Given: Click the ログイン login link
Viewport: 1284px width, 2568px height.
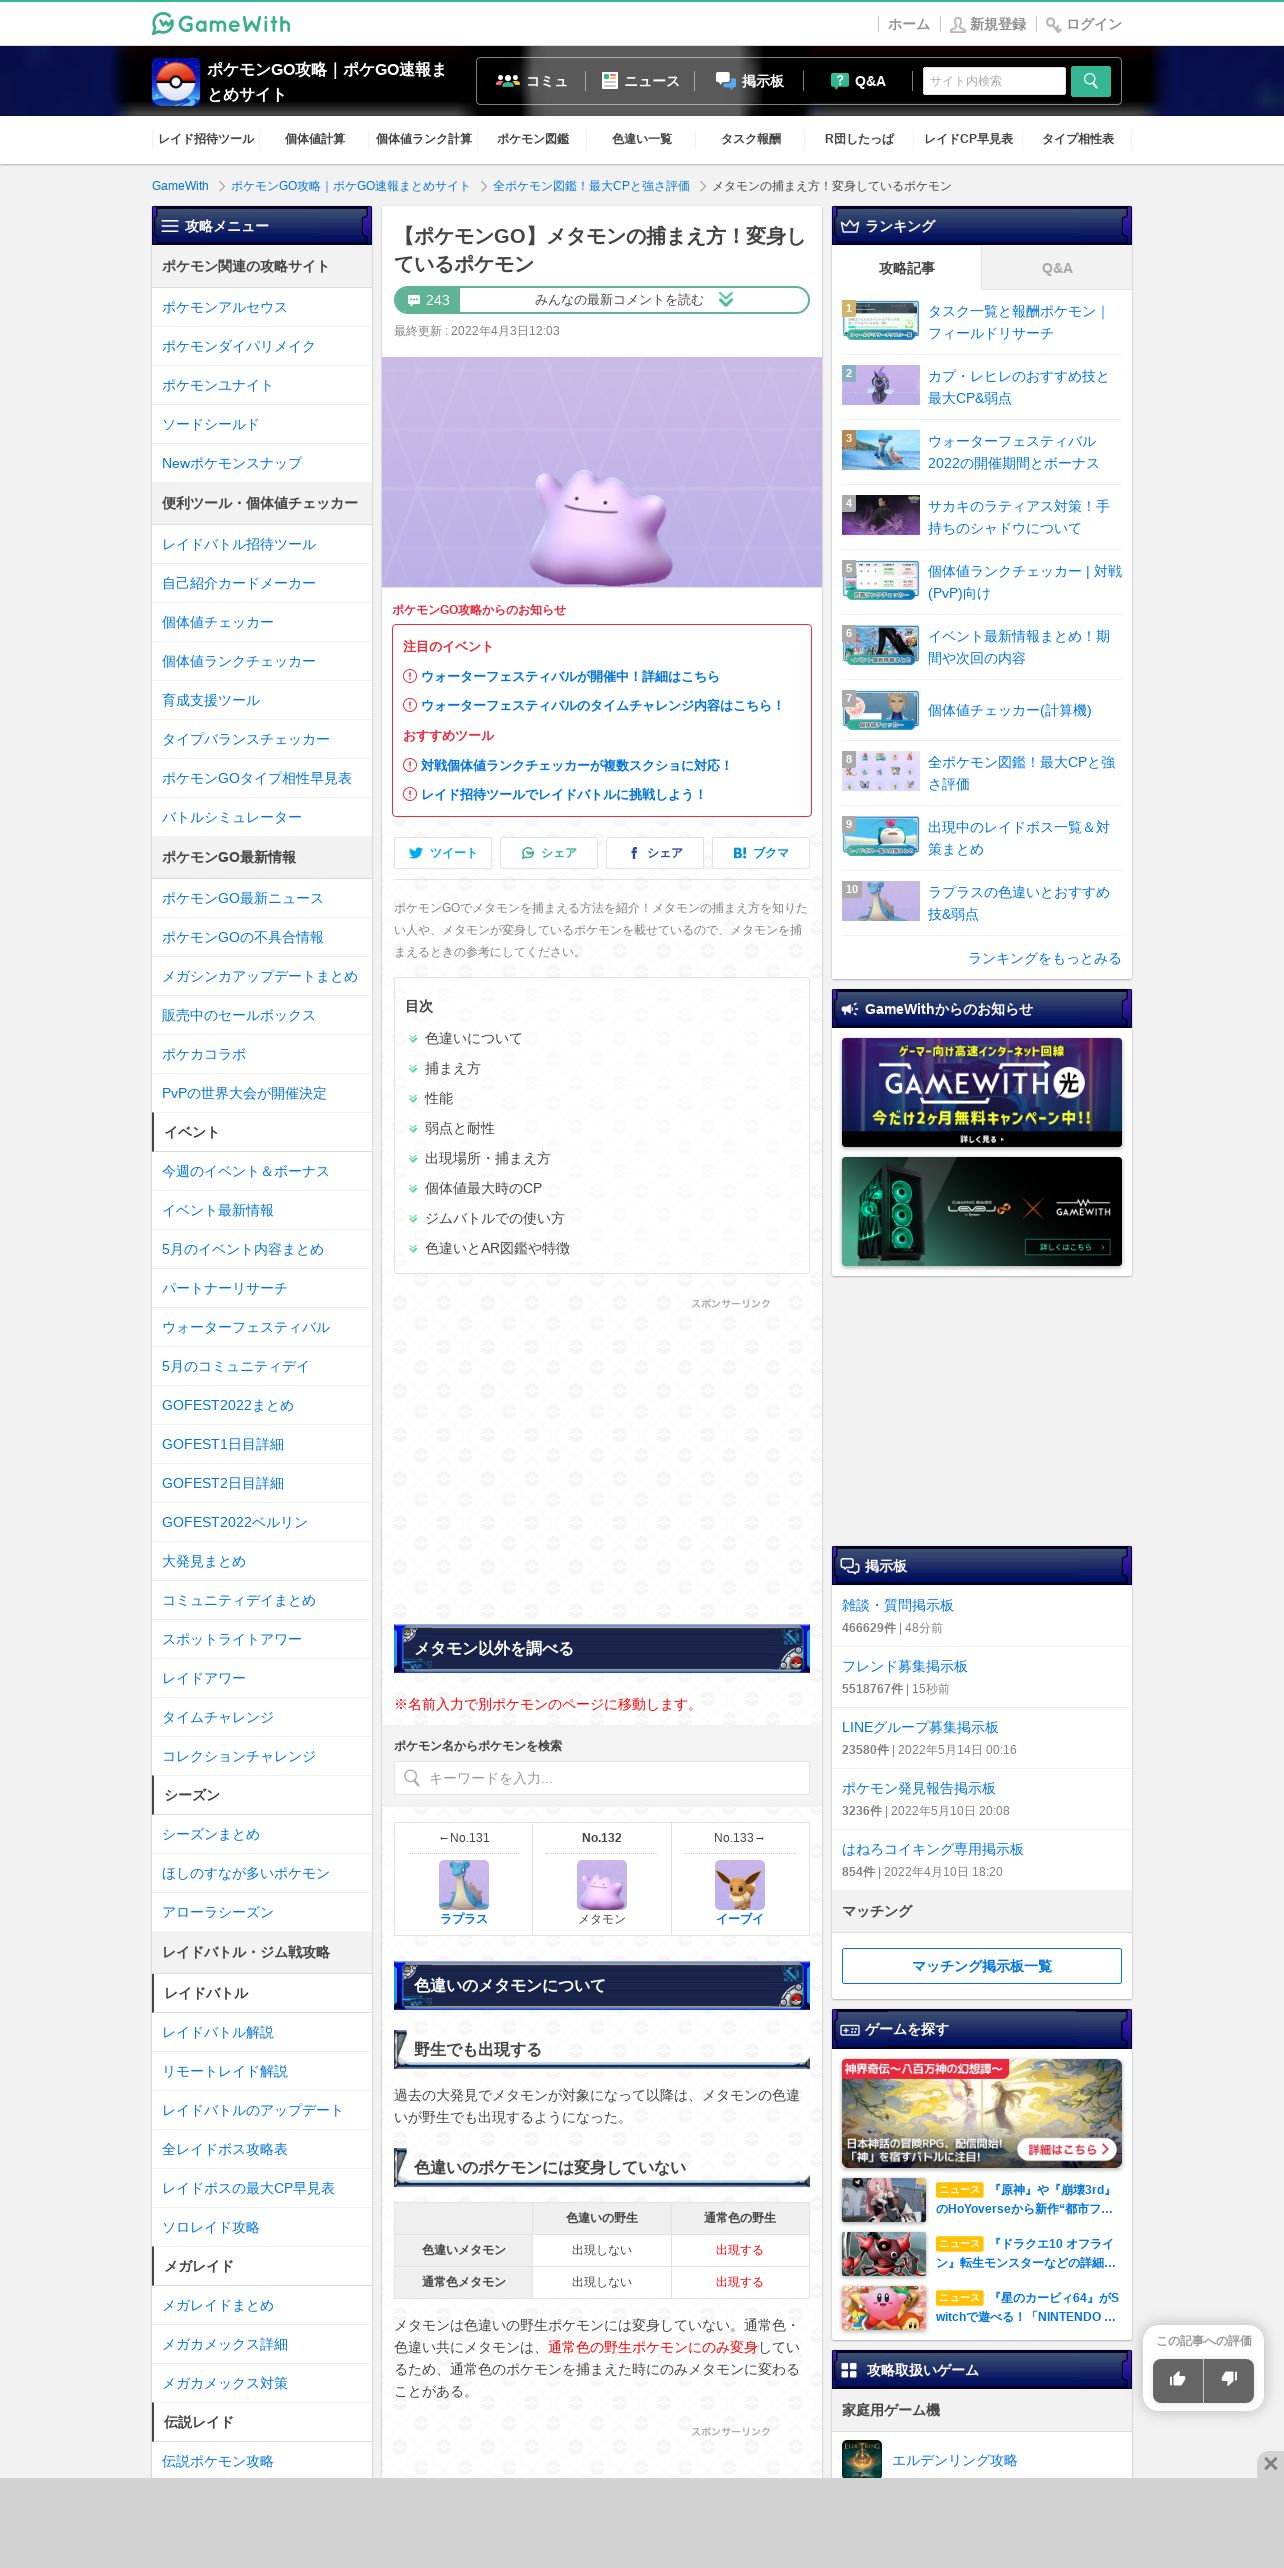Looking at the screenshot, I should pos(1084,24).
